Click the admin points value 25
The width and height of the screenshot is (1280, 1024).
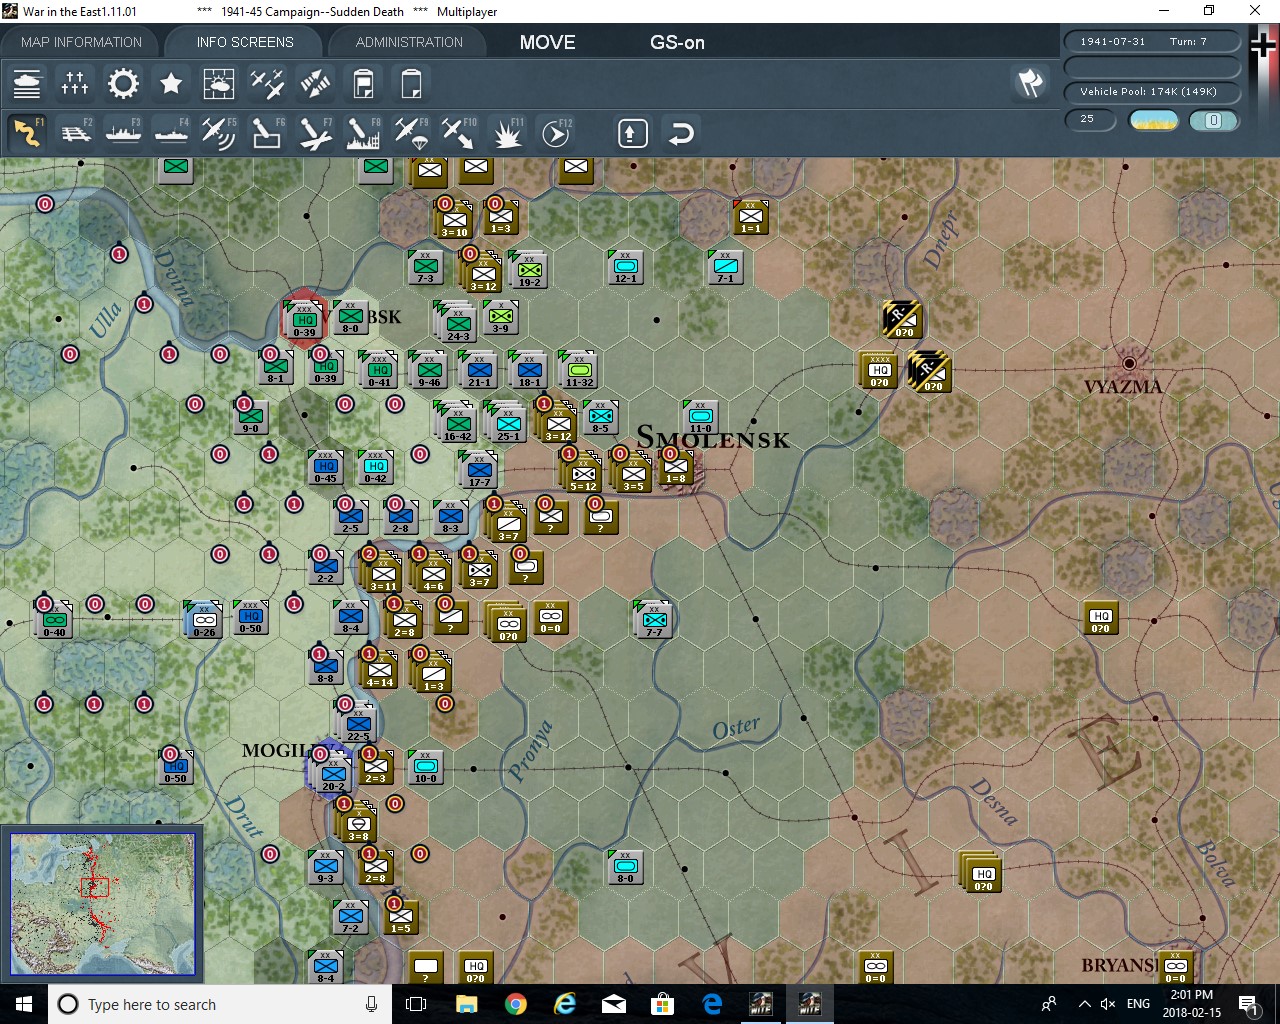(x=1089, y=119)
